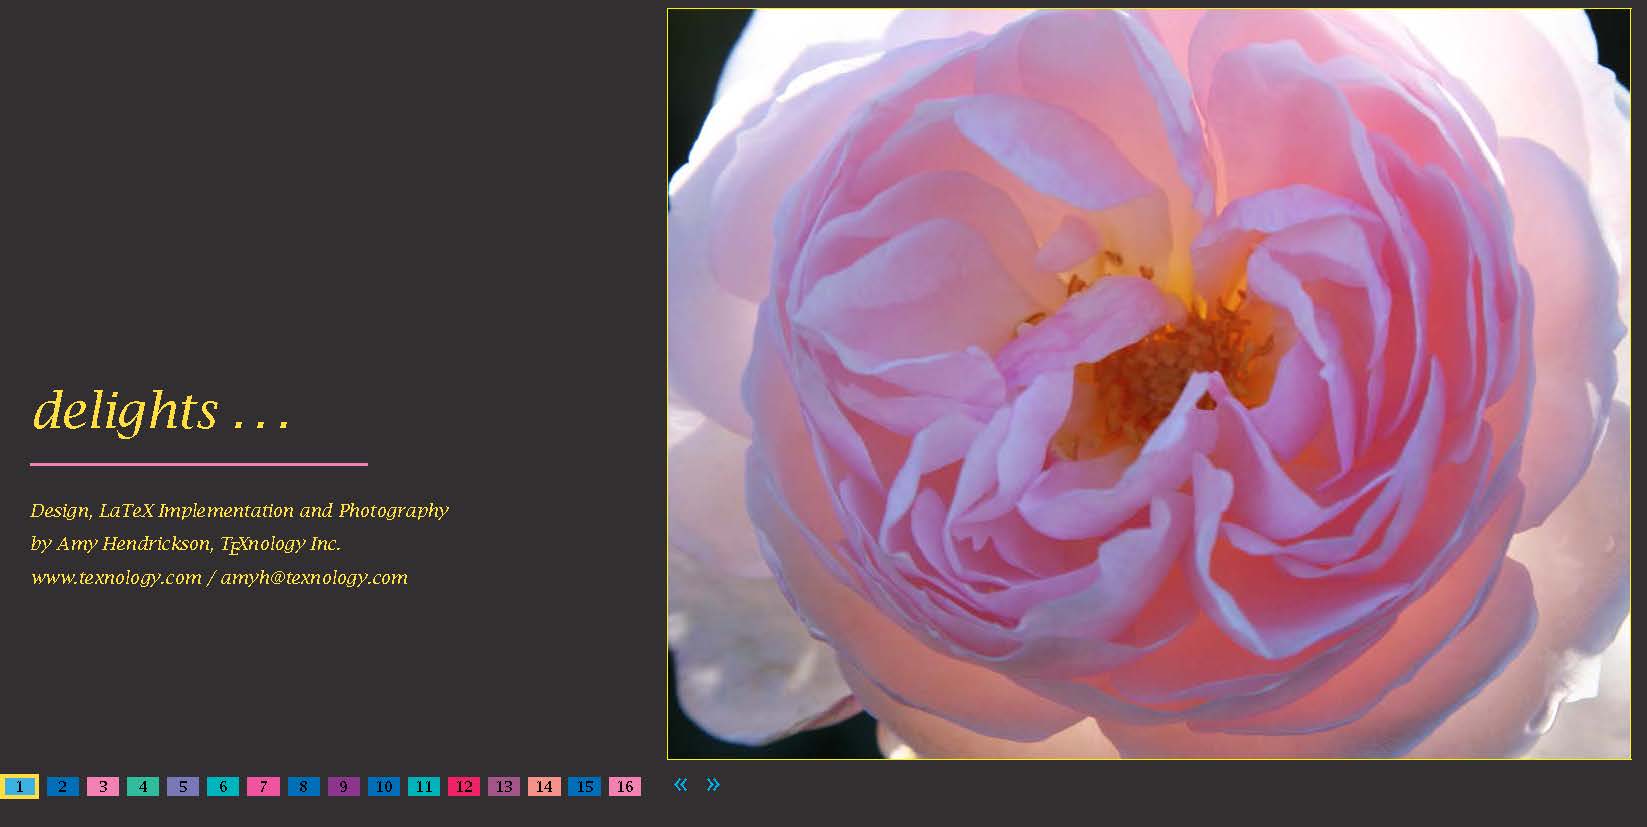Click 'by Amy Hendrickson, TeXnology Inc.' text
This screenshot has width=1647, height=827.
pyautogui.click(x=185, y=544)
